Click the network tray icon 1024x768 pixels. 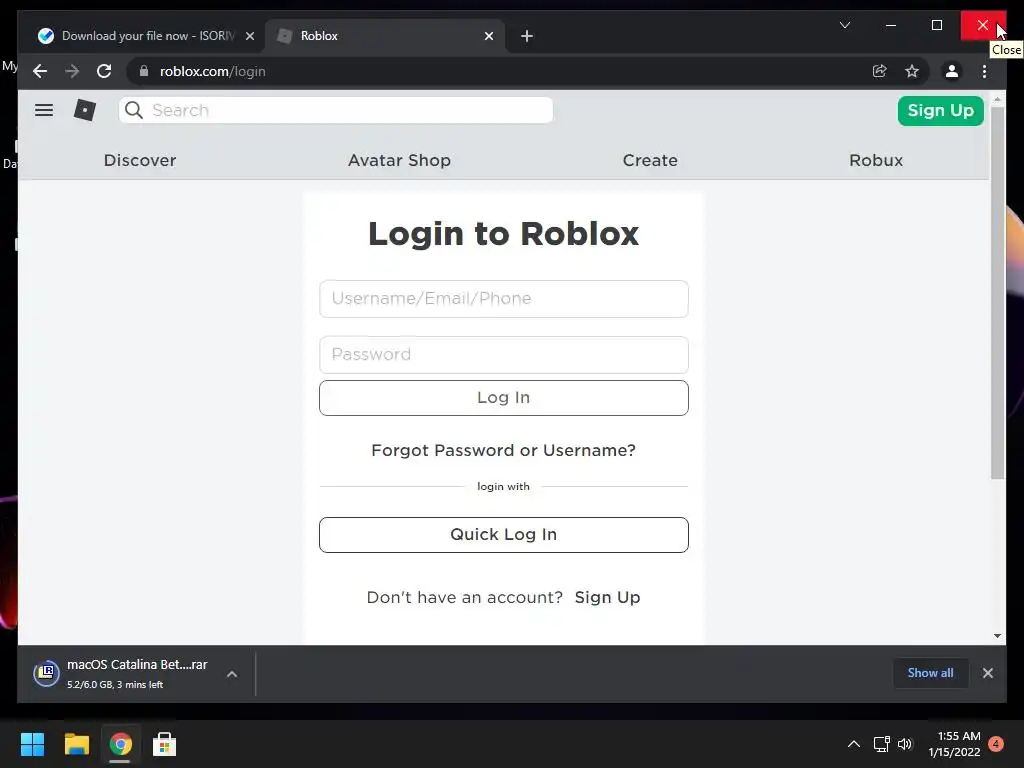(x=882, y=744)
